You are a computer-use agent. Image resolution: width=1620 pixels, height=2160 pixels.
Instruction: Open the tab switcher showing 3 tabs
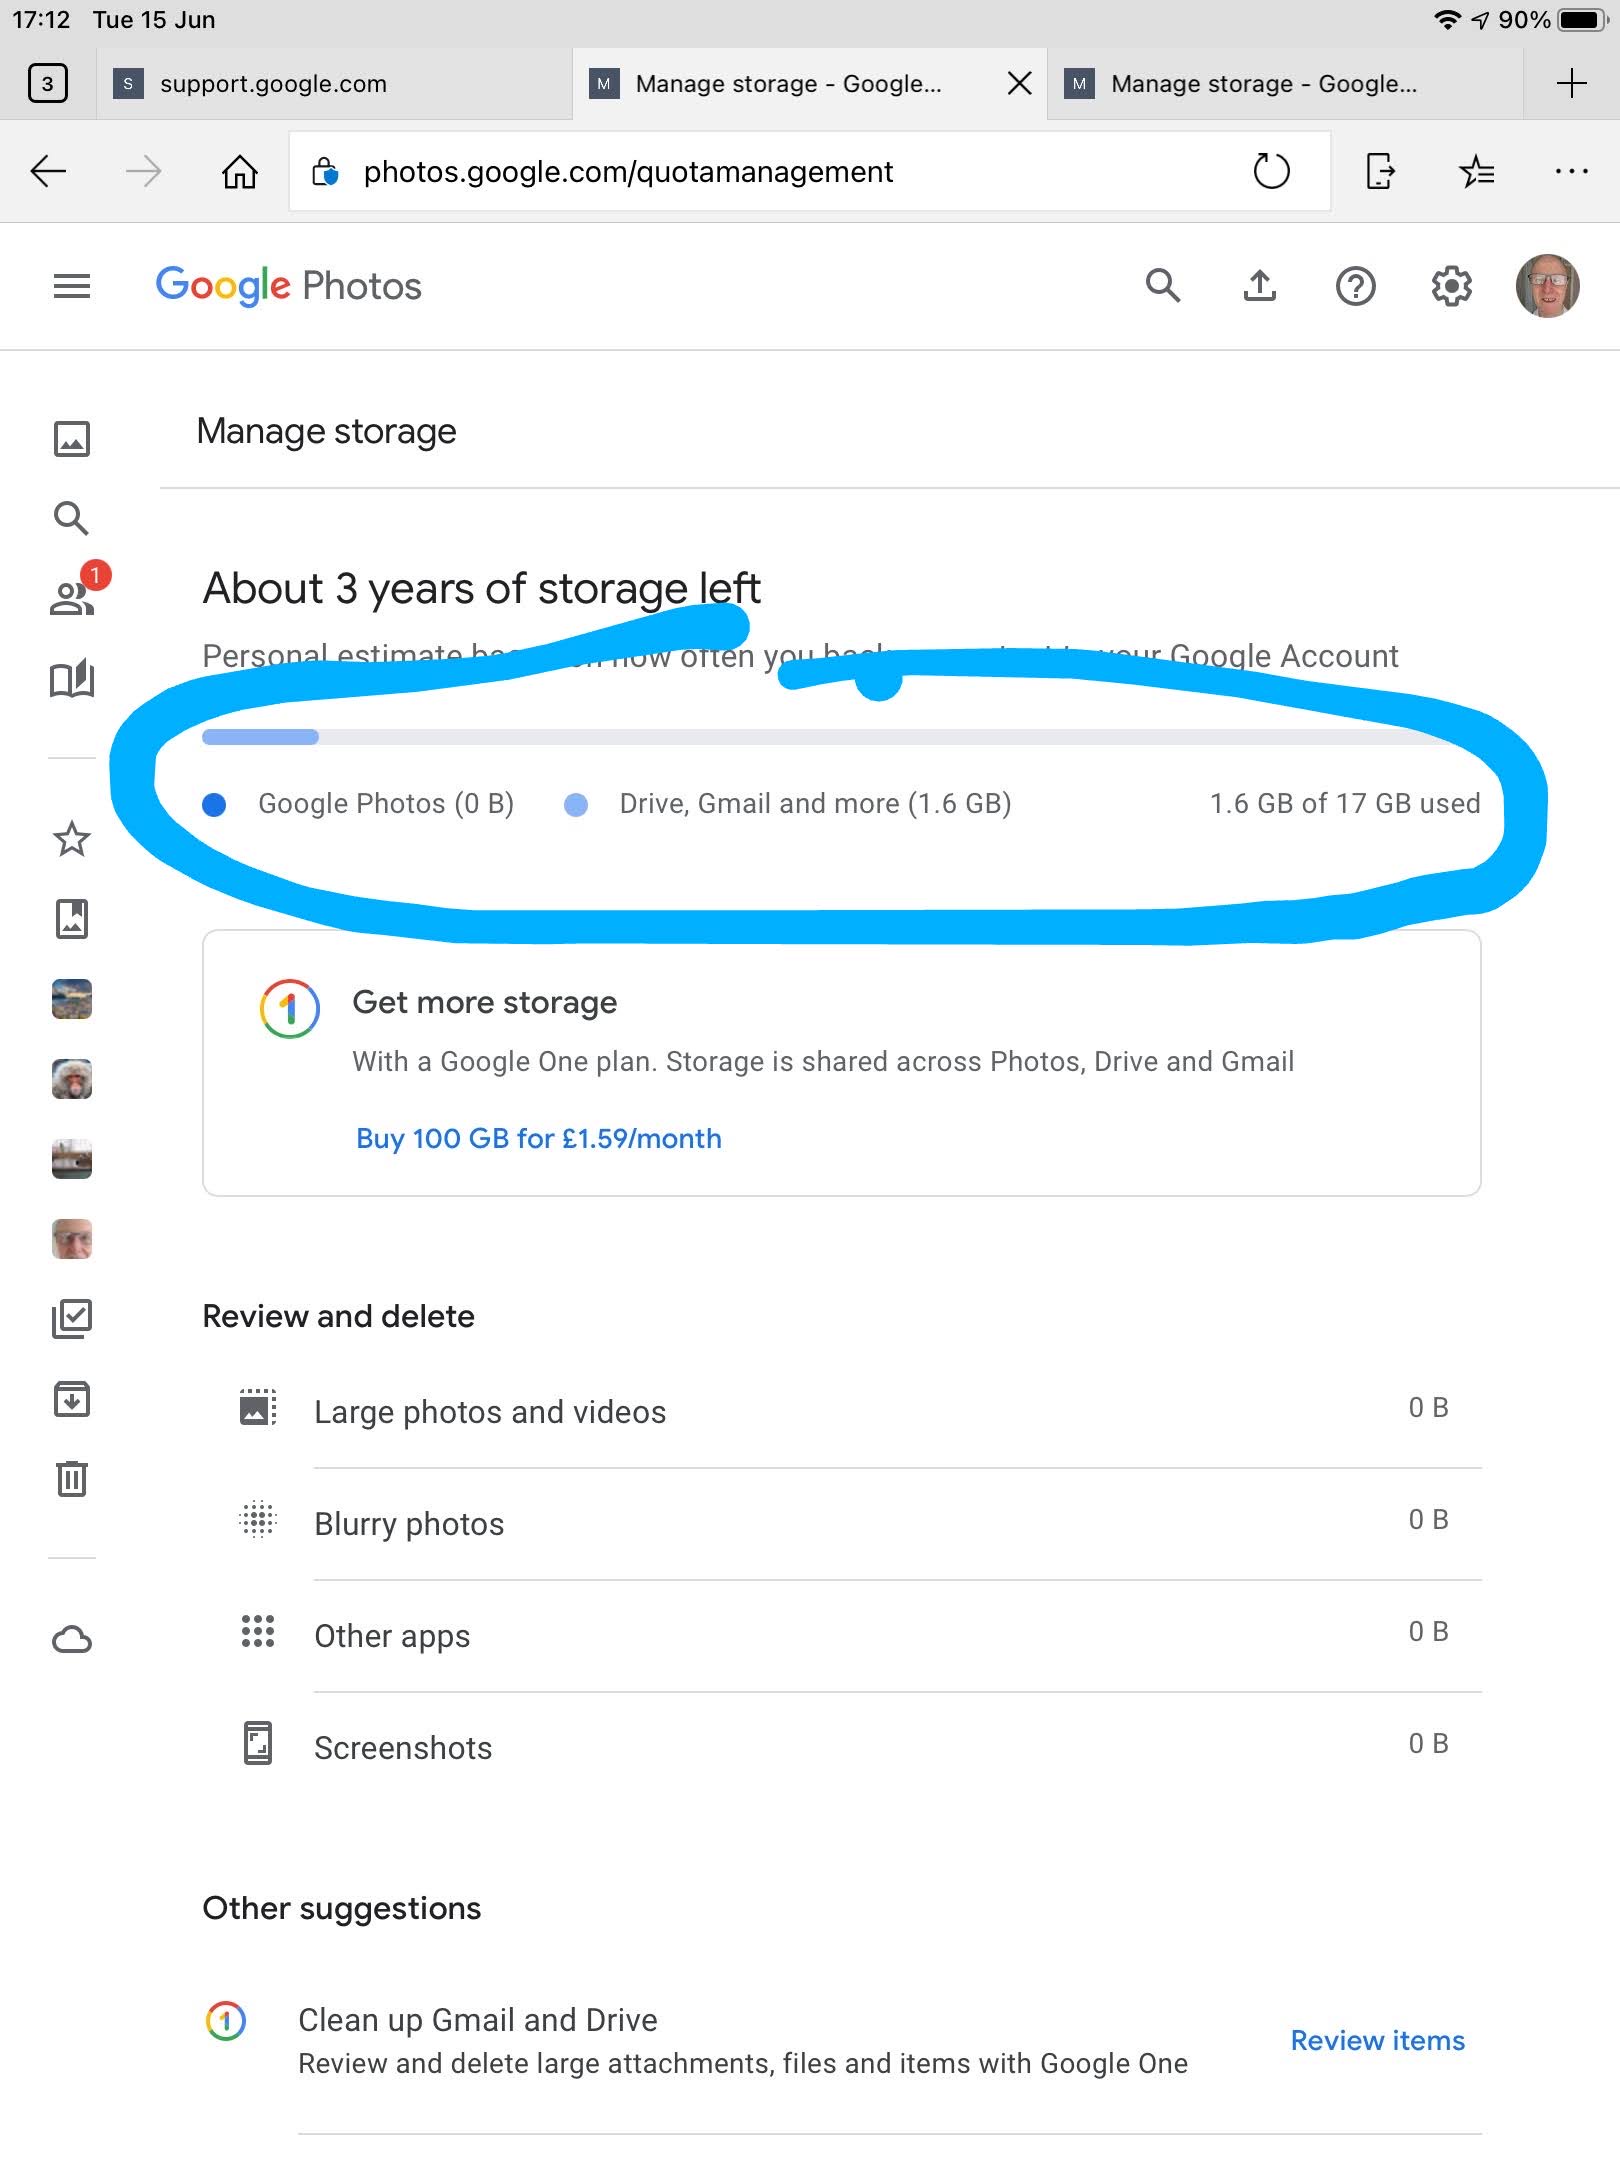pyautogui.click(x=47, y=83)
